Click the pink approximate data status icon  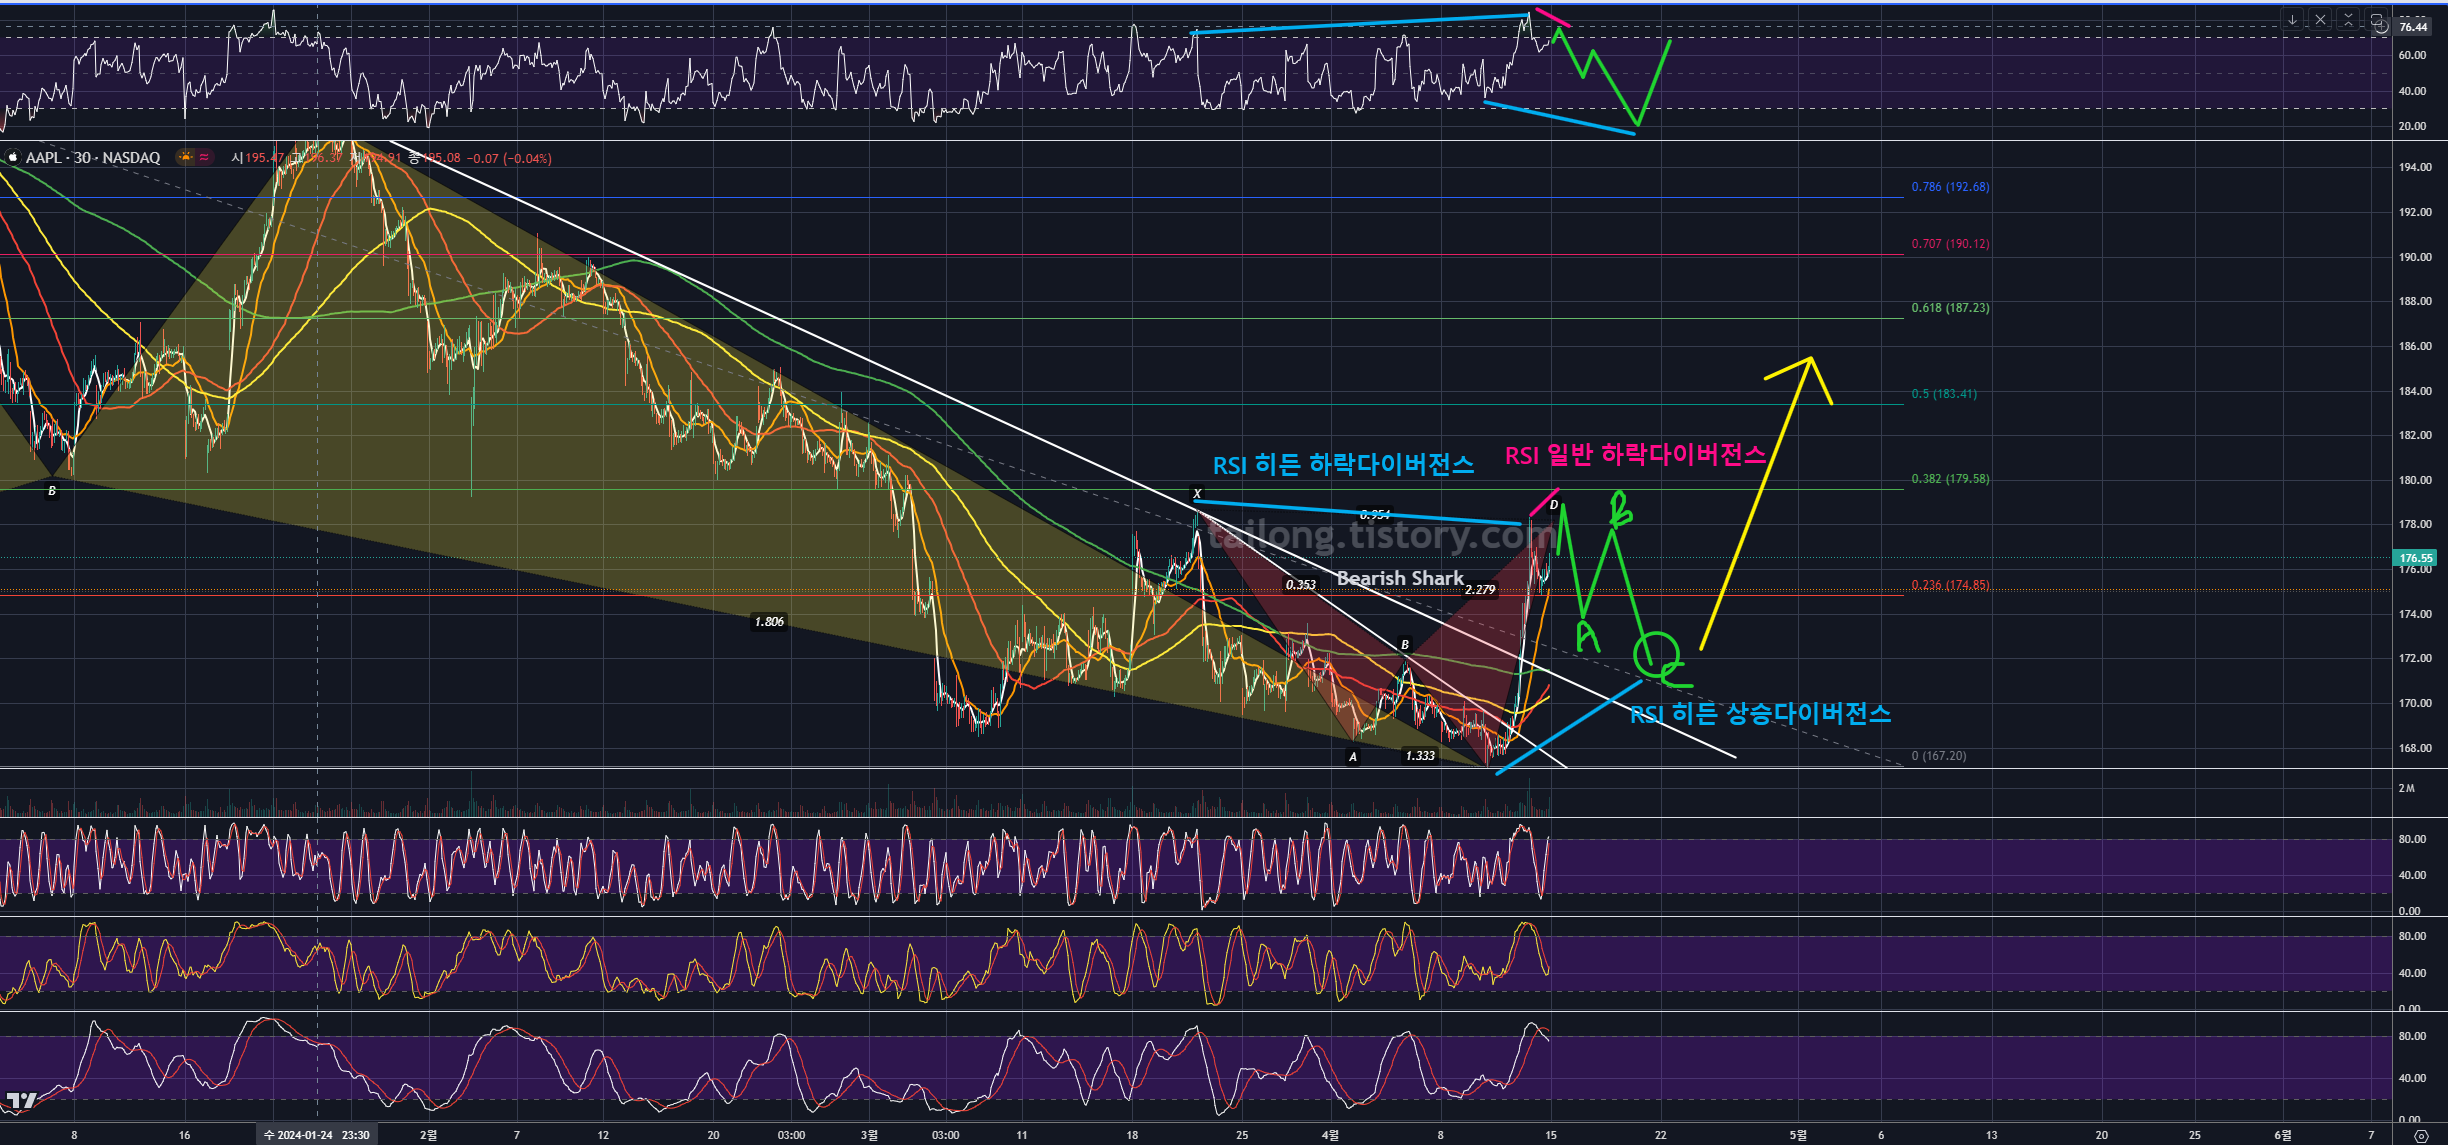point(204,157)
